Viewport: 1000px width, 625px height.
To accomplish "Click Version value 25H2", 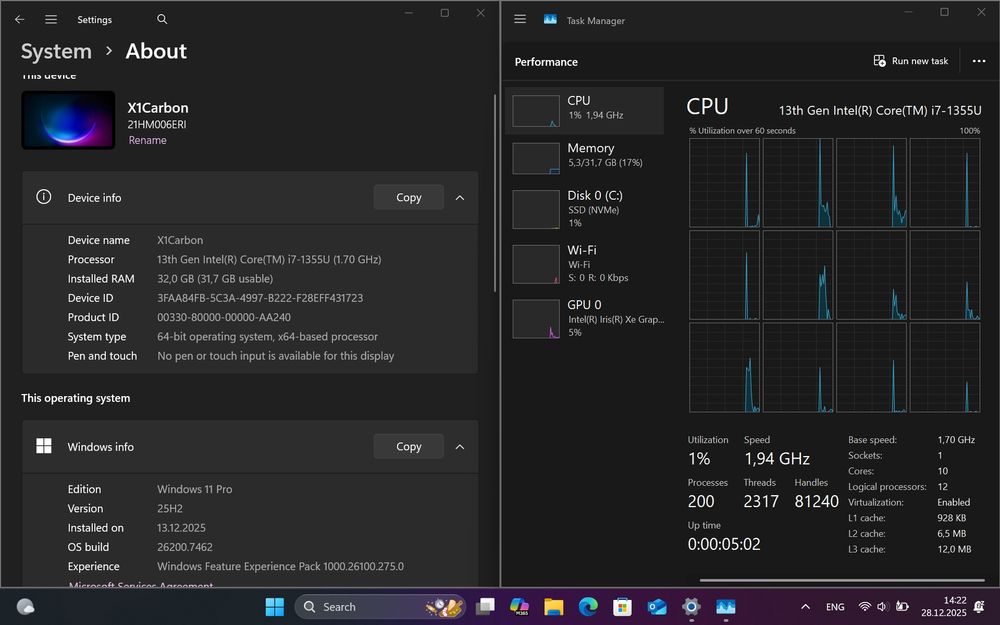I will click(x=170, y=508).
